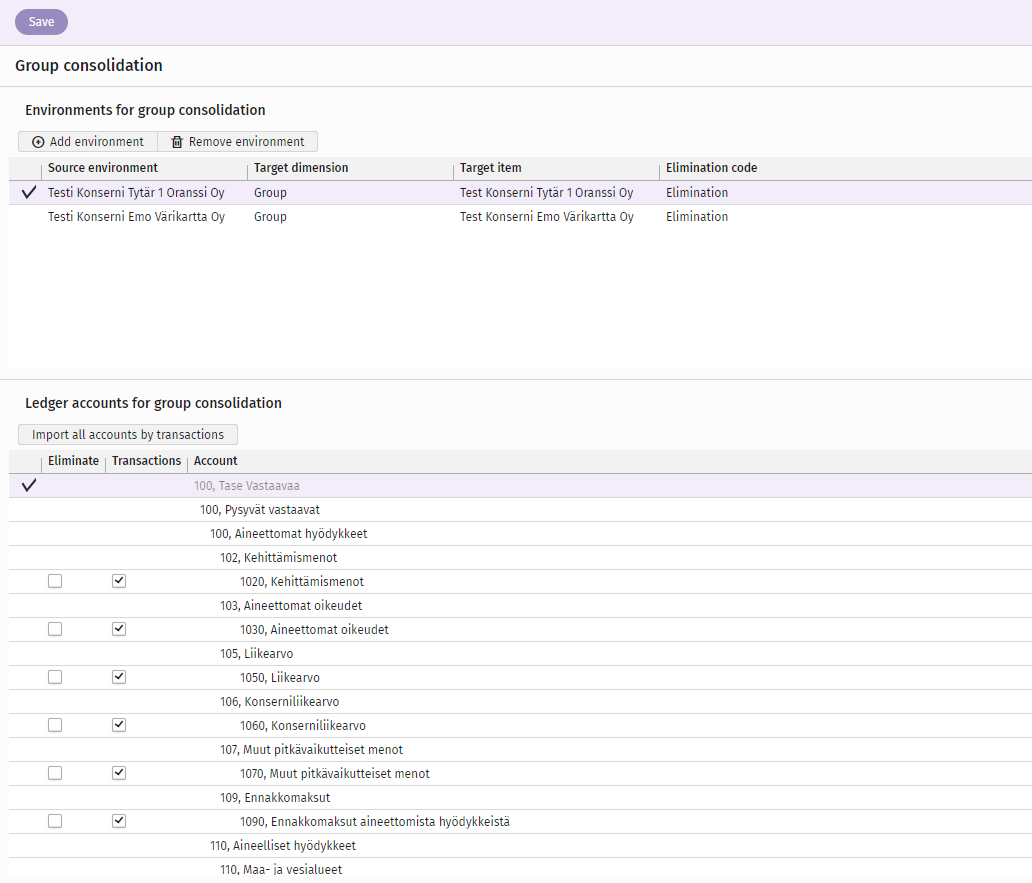This screenshot has height=883, width=1032.
Task: Click the checkmark on the Tytär 1 Oranssi row
Action: pos(29,193)
